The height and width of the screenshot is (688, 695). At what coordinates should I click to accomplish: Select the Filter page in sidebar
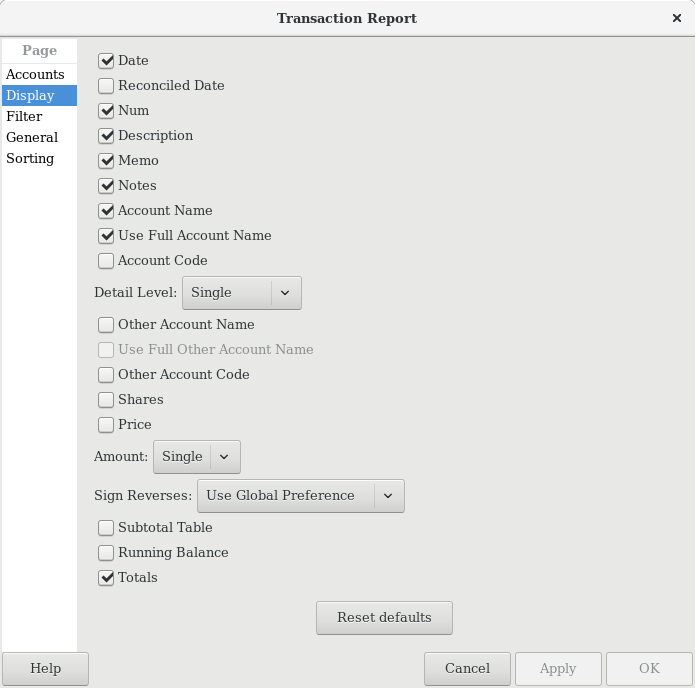click(24, 117)
